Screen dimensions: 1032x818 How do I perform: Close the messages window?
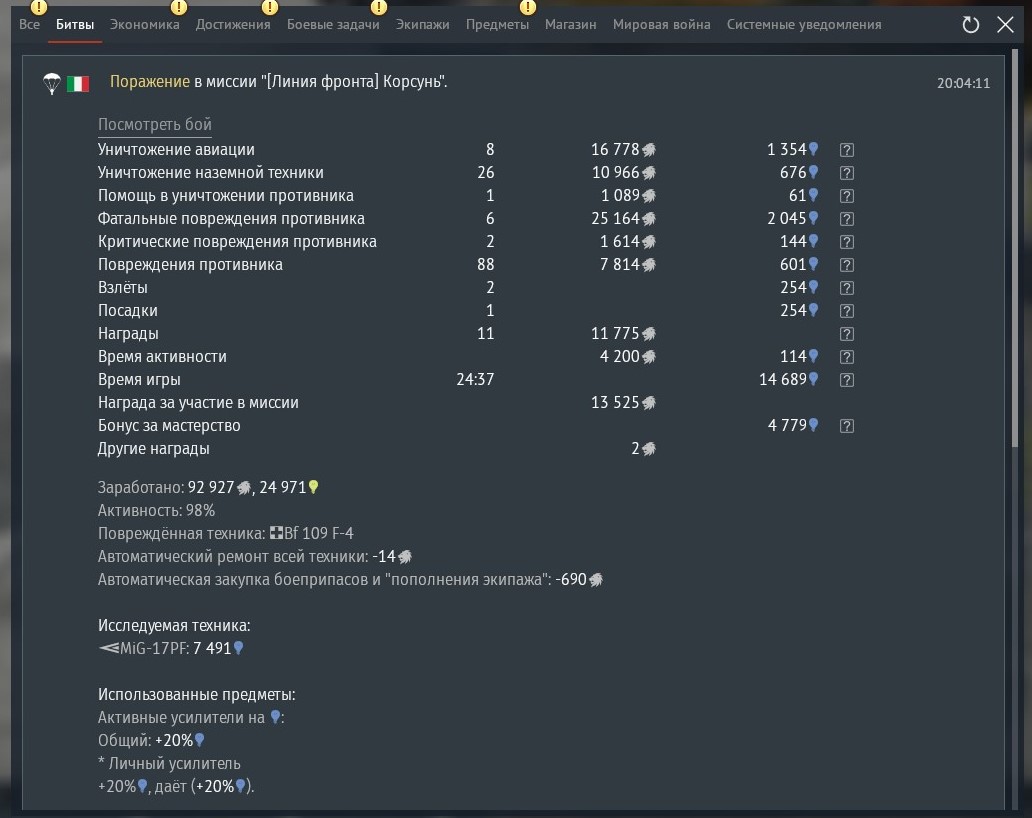coord(1005,25)
